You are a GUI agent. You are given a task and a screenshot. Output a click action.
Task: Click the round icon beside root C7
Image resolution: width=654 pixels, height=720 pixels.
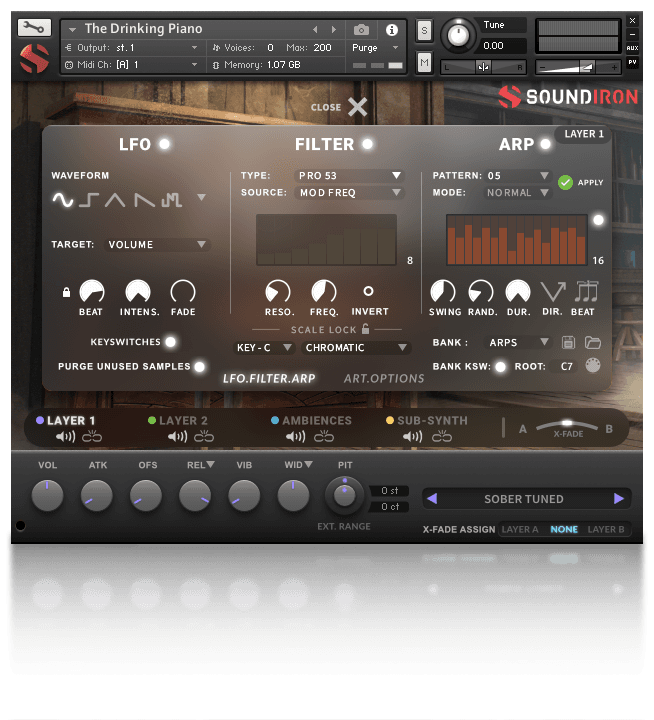[x=592, y=366]
